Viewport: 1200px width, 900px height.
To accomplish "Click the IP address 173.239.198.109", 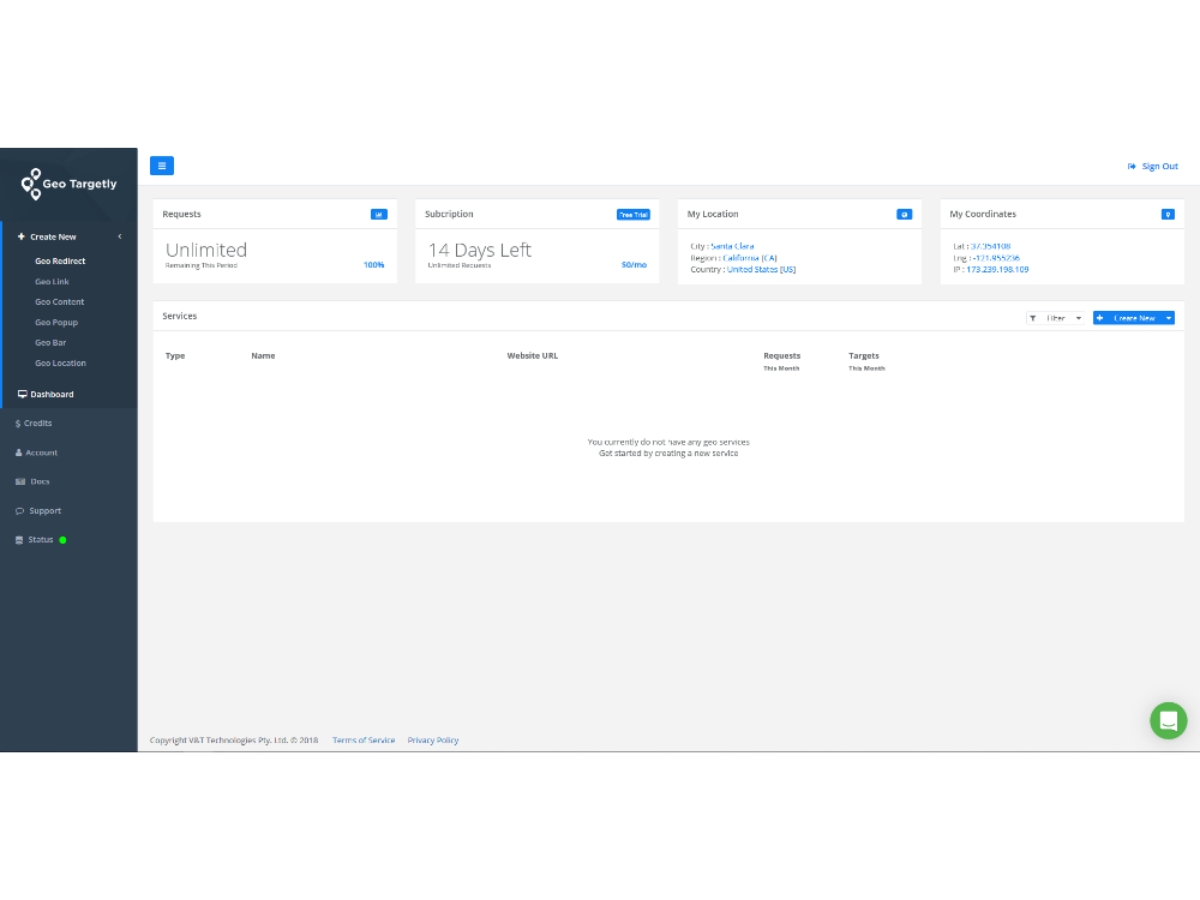I will pos(997,270).
